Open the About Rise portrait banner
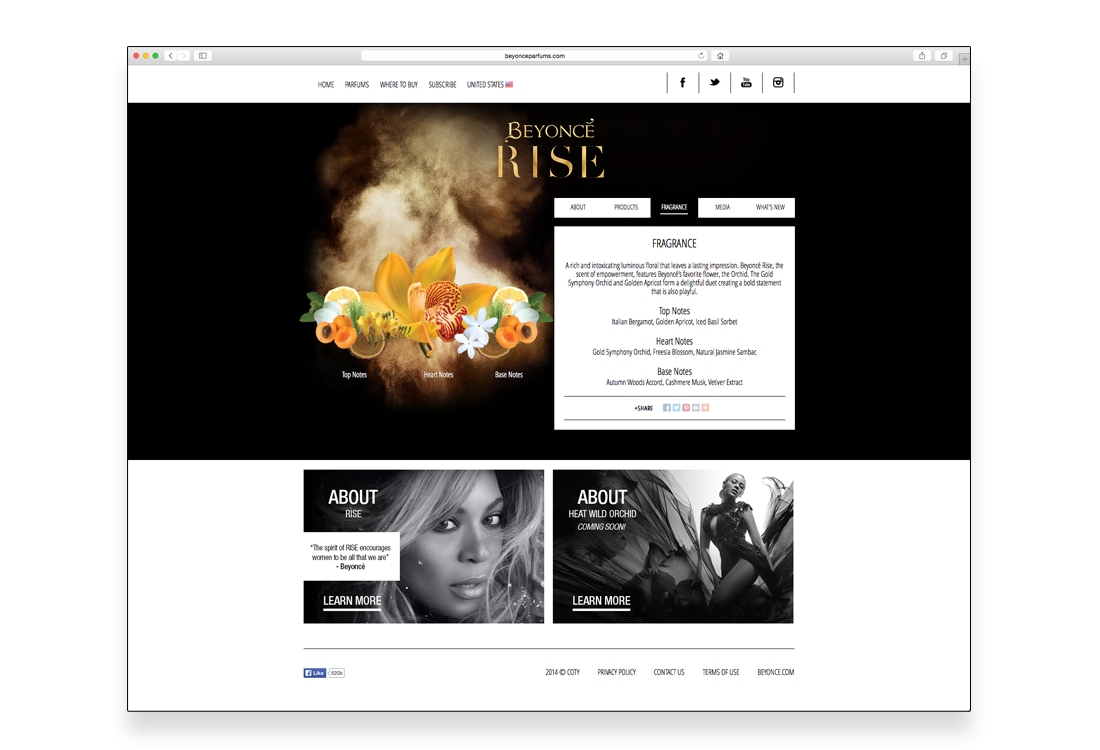 (424, 547)
